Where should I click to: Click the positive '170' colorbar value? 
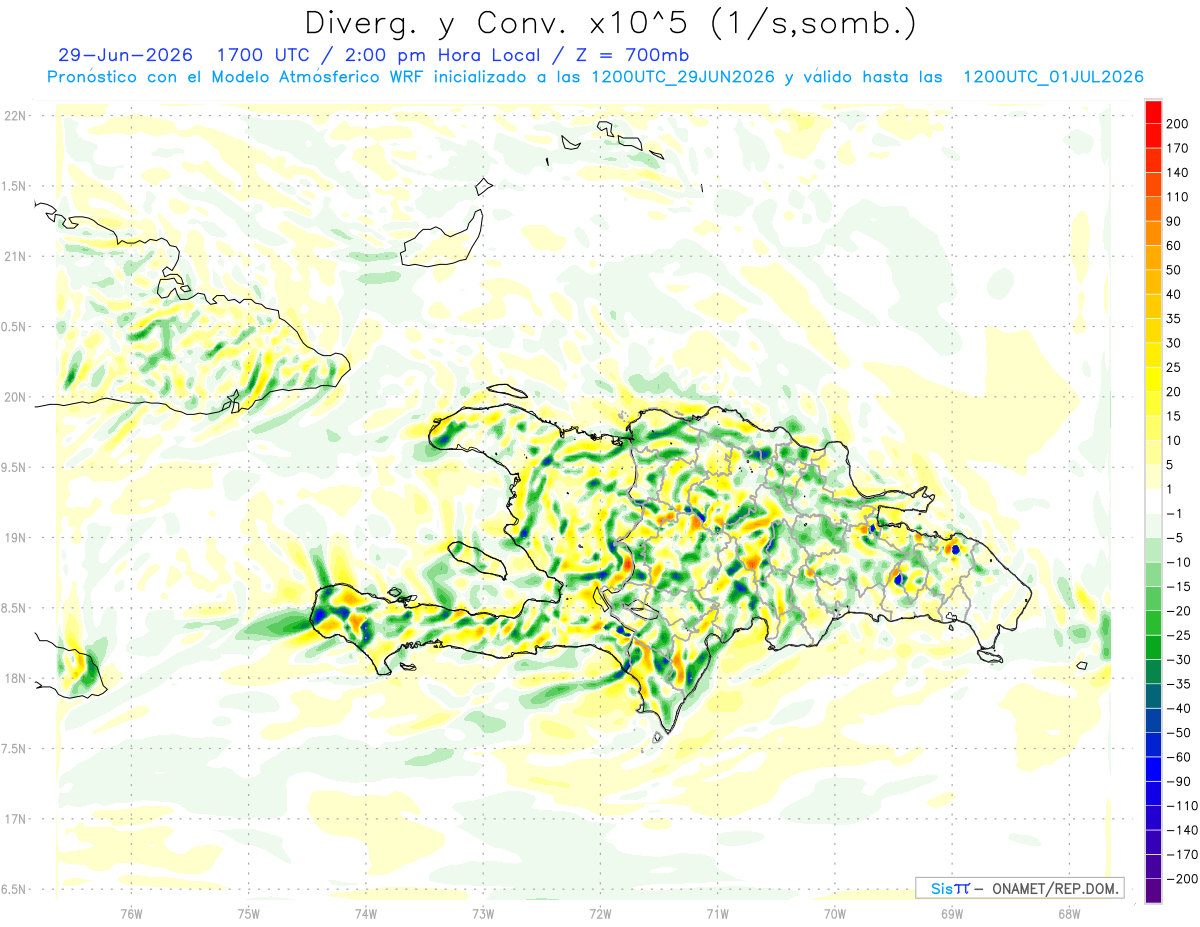[1177, 148]
